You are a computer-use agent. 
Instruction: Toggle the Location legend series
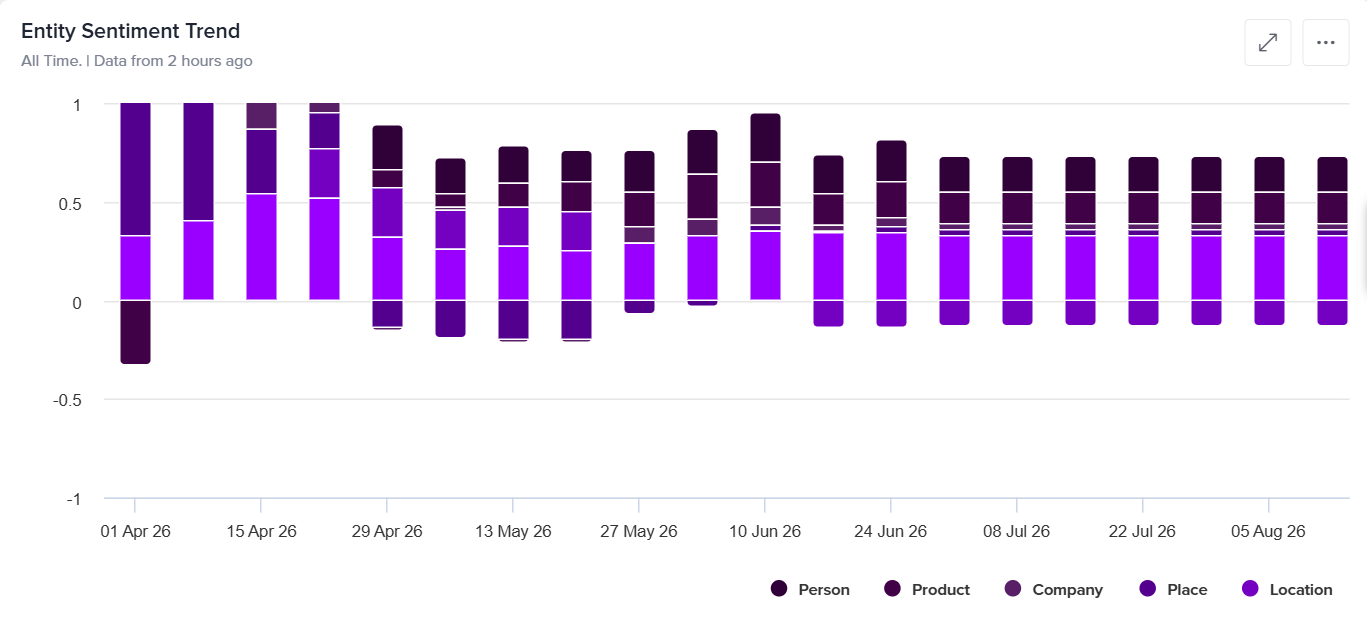click(1286, 590)
